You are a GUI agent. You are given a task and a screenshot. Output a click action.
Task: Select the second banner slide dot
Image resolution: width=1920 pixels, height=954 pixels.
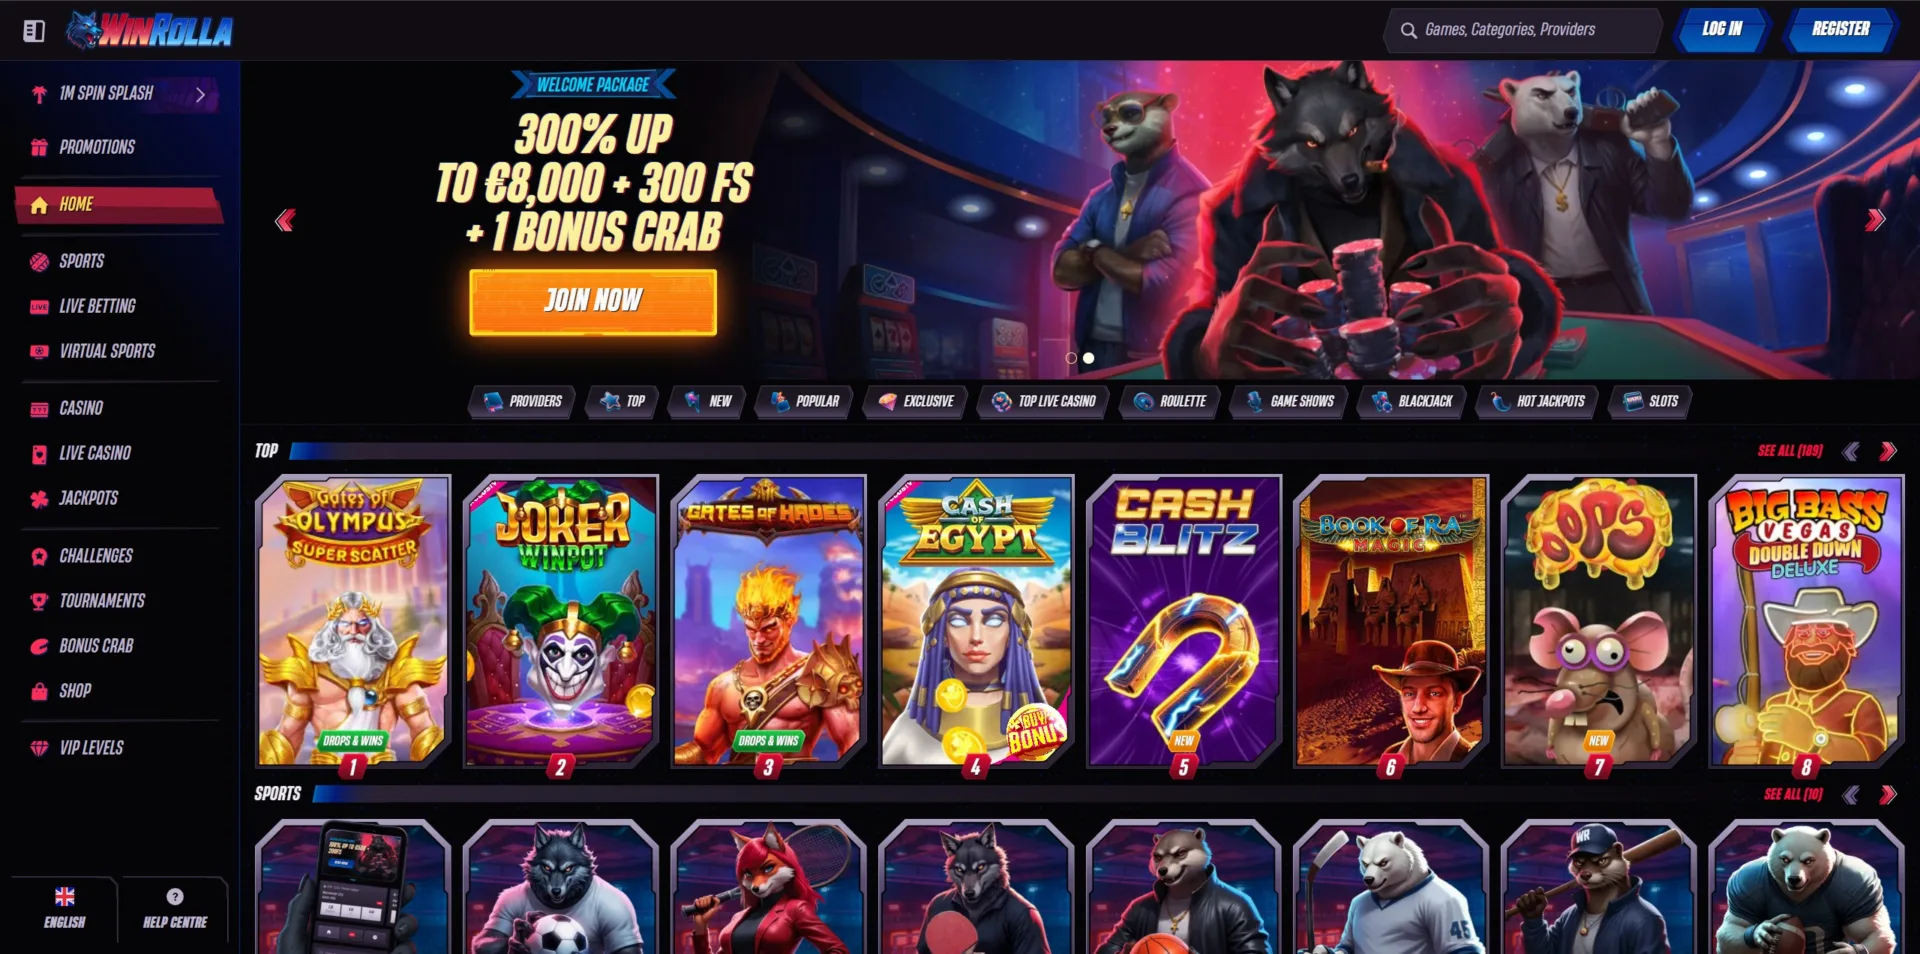tap(1089, 358)
